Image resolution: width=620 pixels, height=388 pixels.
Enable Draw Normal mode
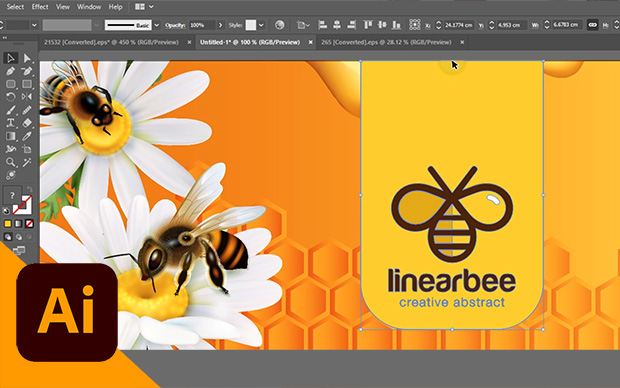pyautogui.click(x=8, y=237)
